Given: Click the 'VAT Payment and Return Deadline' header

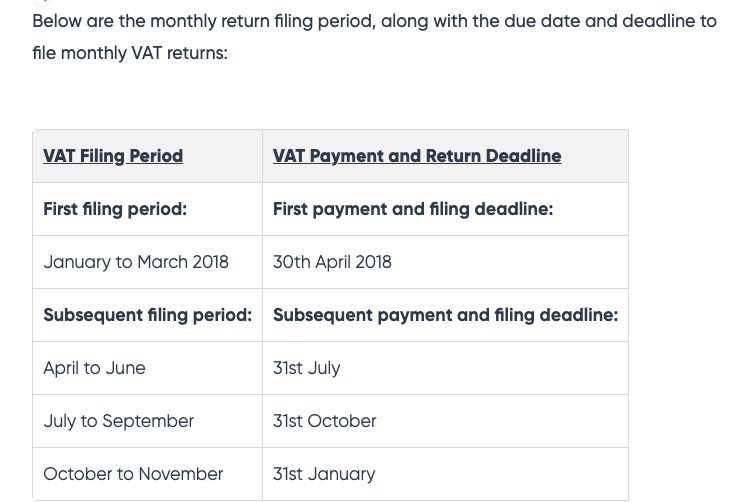Looking at the screenshot, I should click(417, 156).
